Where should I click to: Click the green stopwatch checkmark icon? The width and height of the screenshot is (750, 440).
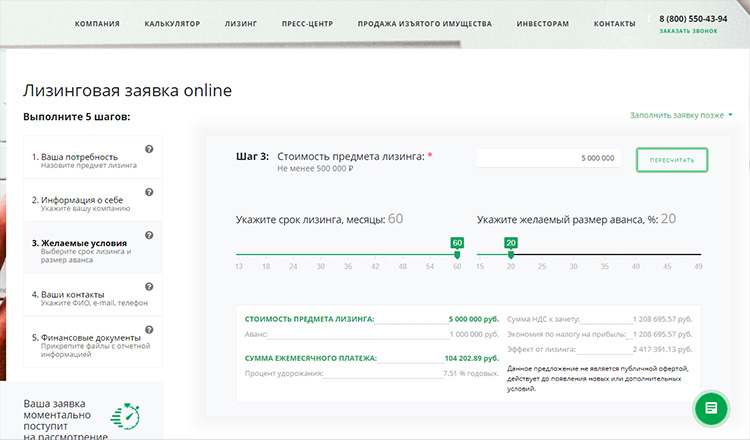[x=126, y=415]
